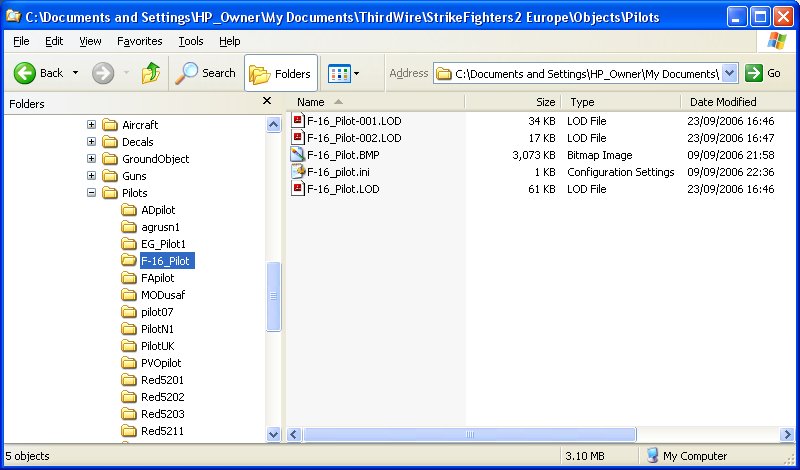Open the Back history dropdown arrow
The height and width of the screenshot is (470, 800).
[76, 73]
